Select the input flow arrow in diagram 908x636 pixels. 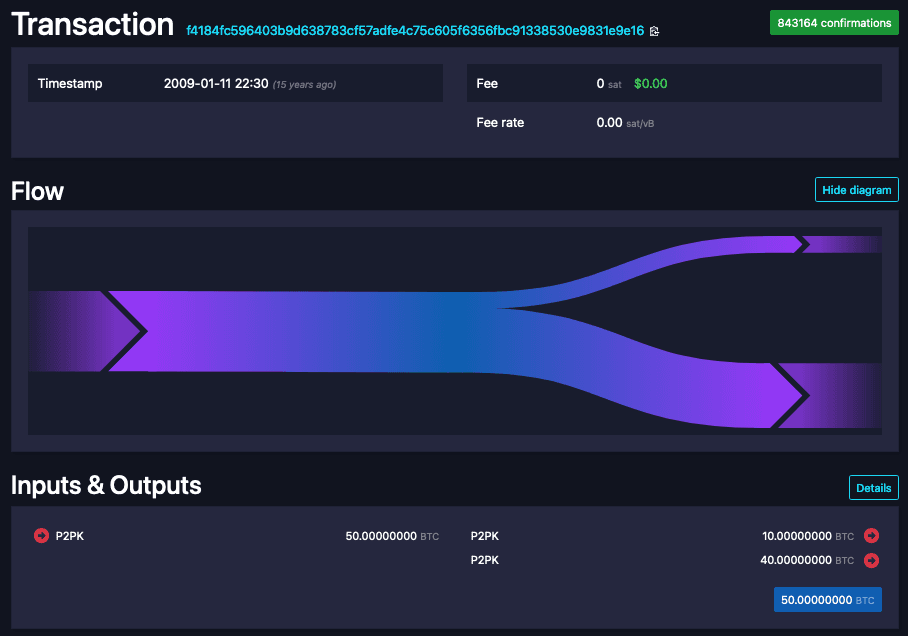(x=87, y=331)
